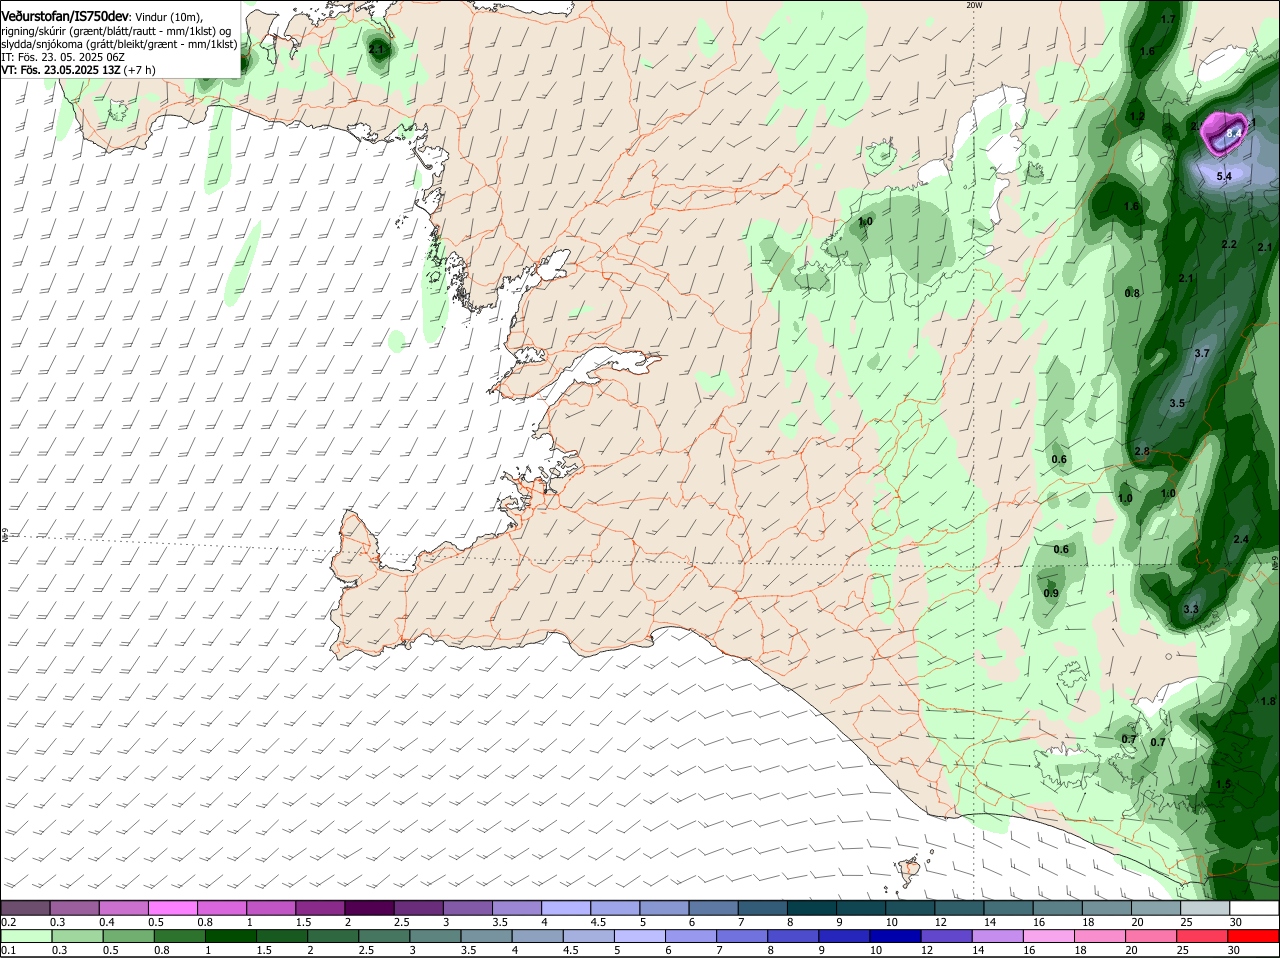Click the 0.9 precipitation value on the map
The image size is (1280, 958).
(1051, 593)
